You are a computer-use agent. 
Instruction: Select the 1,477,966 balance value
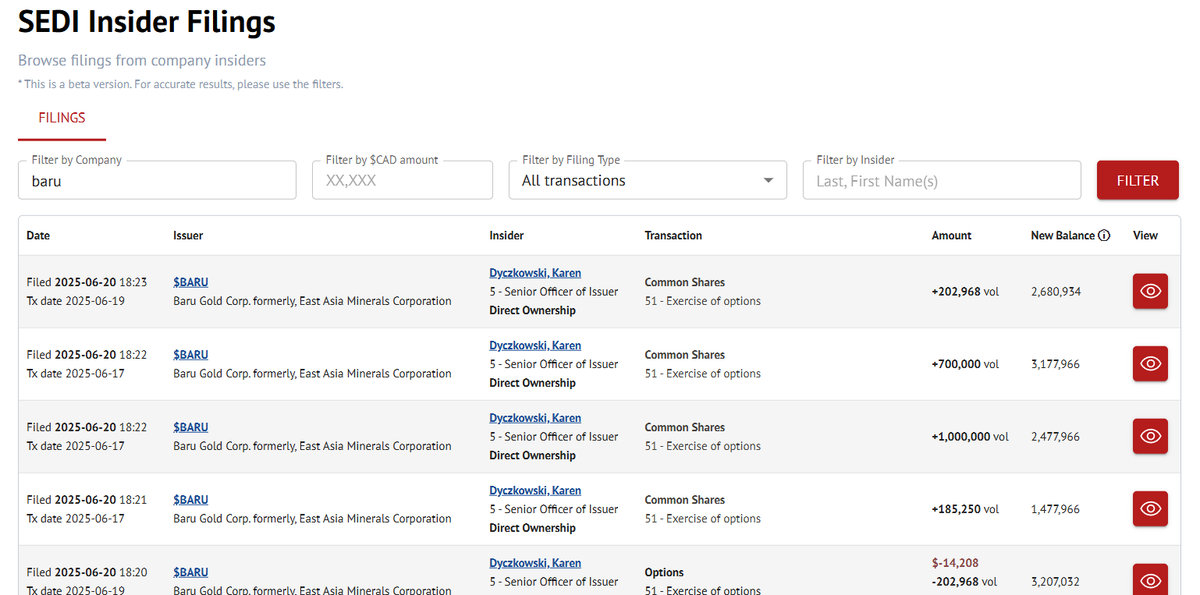(x=1056, y=509)
